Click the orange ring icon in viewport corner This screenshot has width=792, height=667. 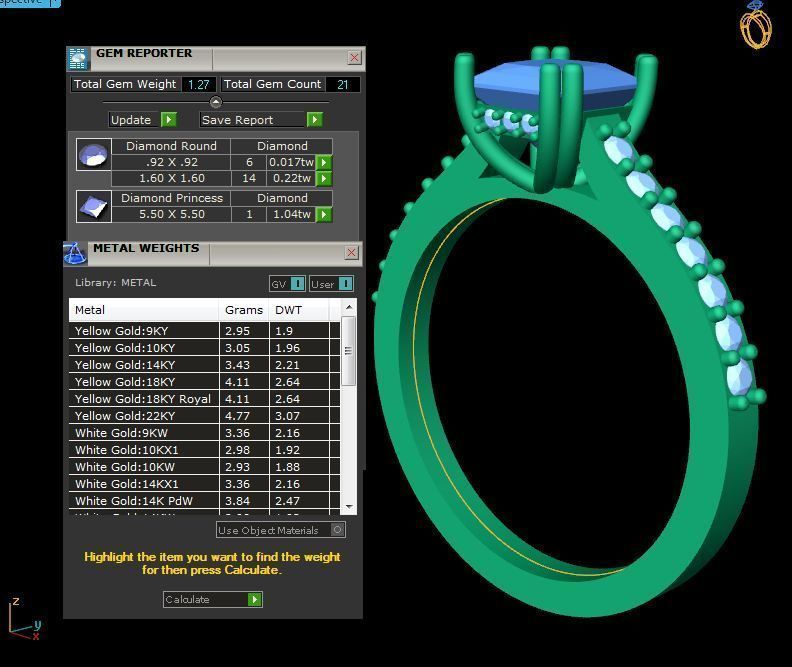(x=755, y=25)
